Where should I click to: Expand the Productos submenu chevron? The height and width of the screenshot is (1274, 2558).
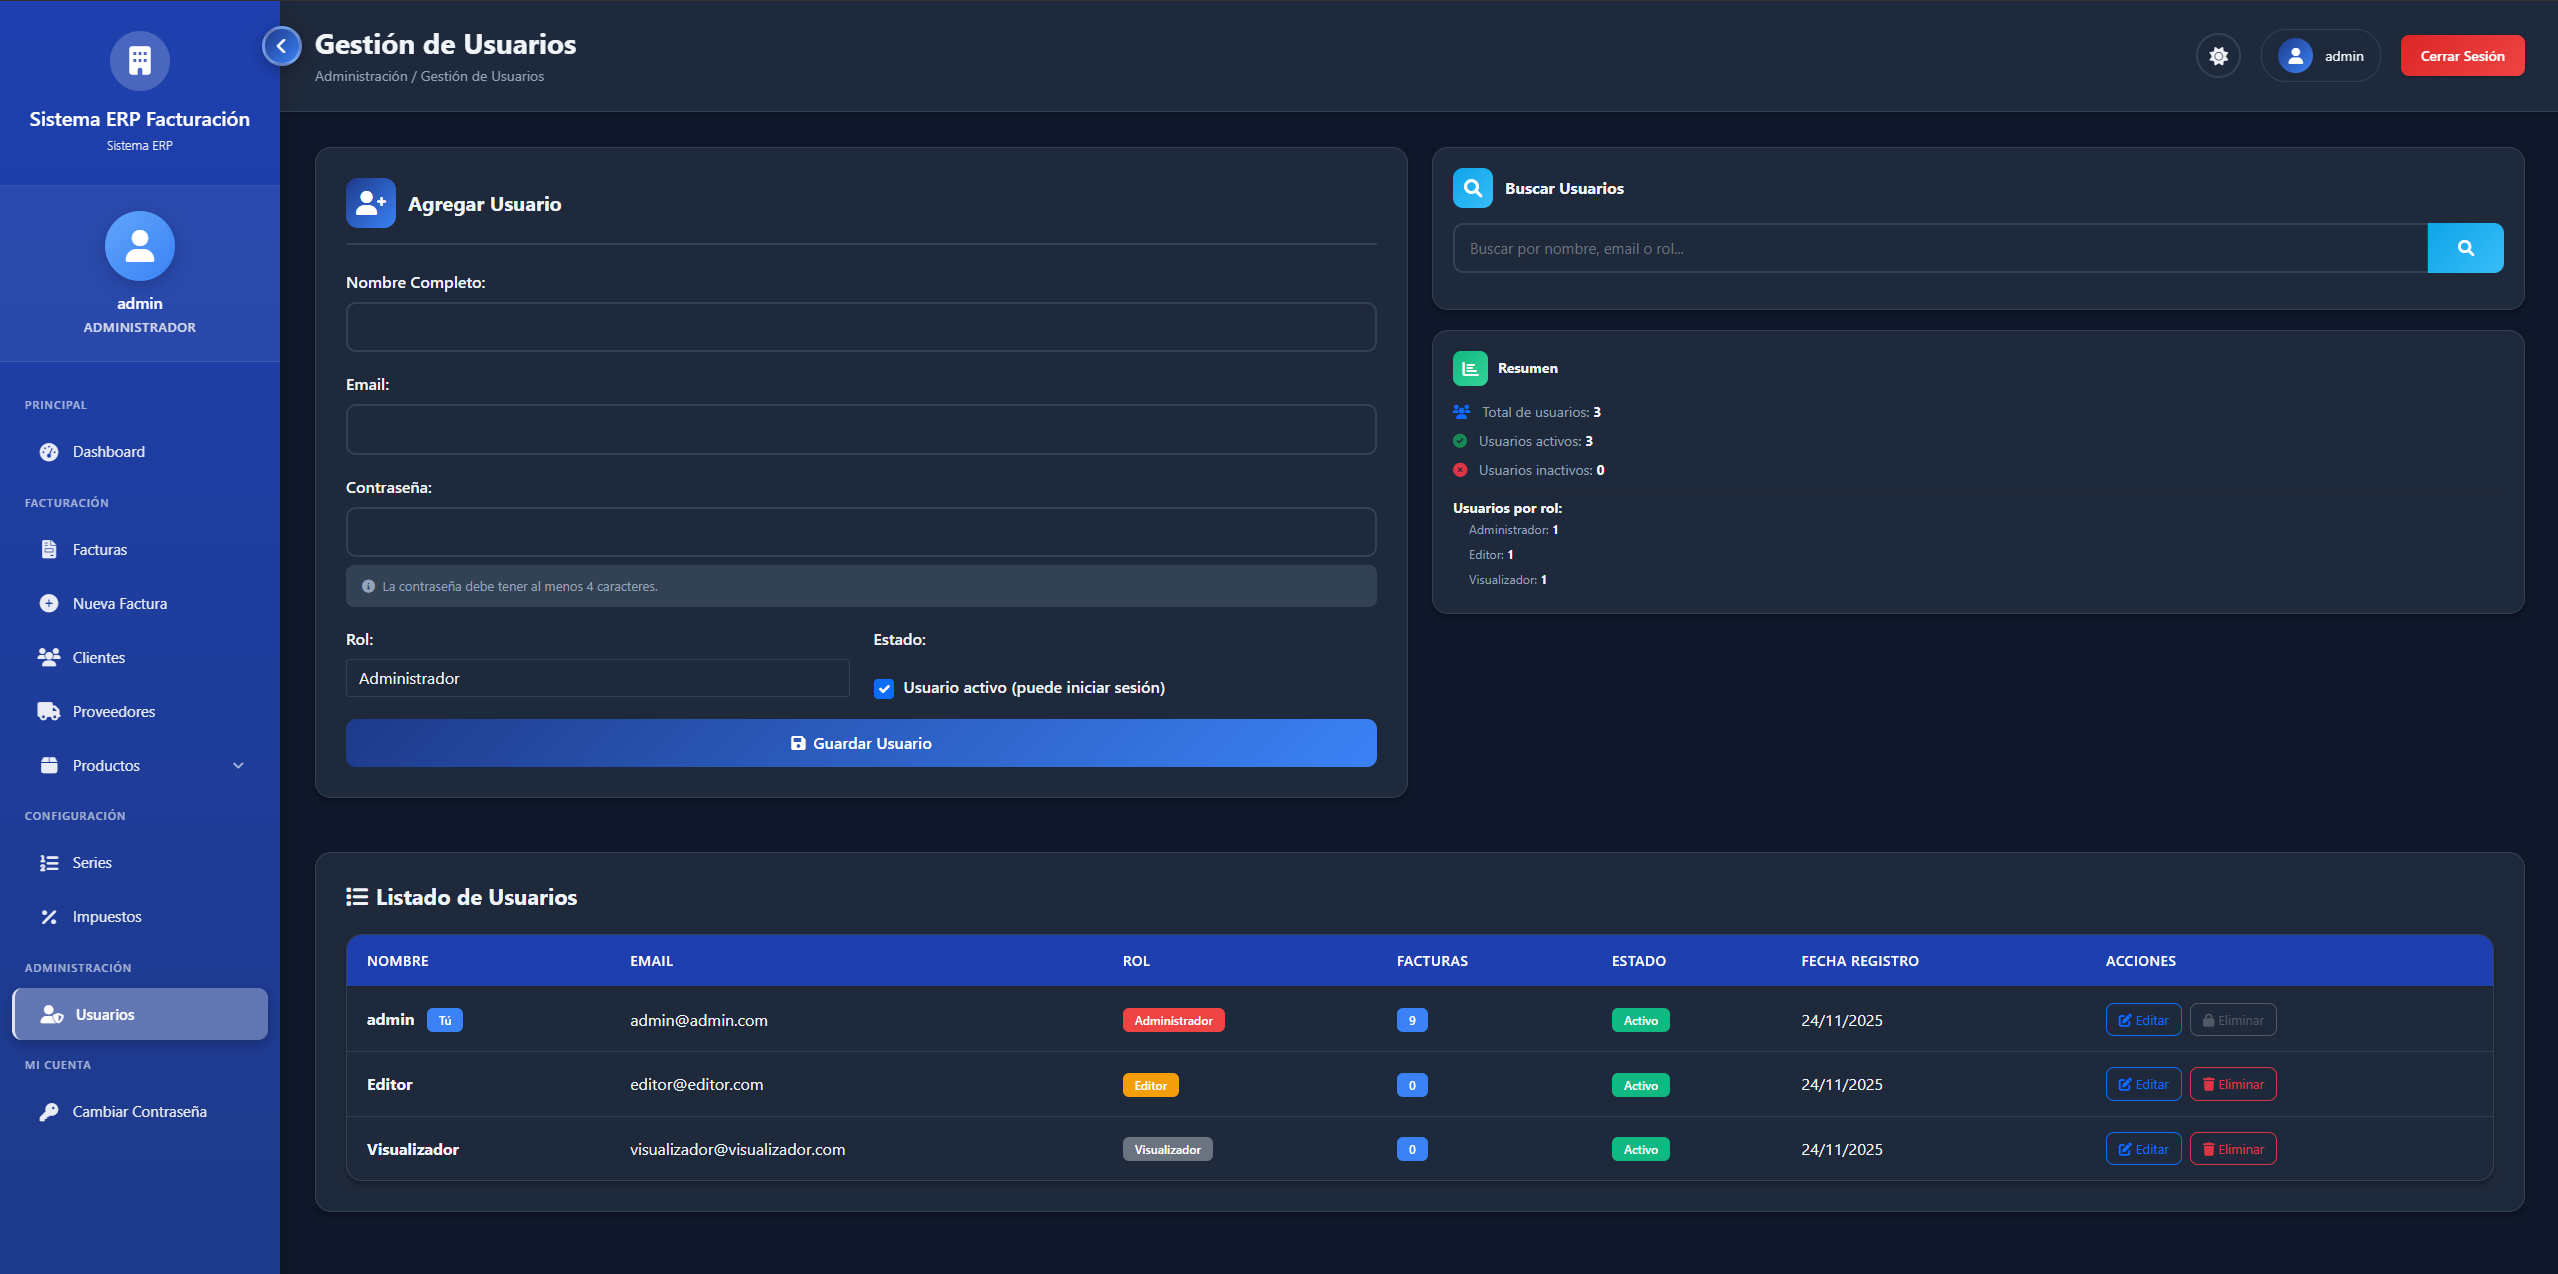[237, 765]
